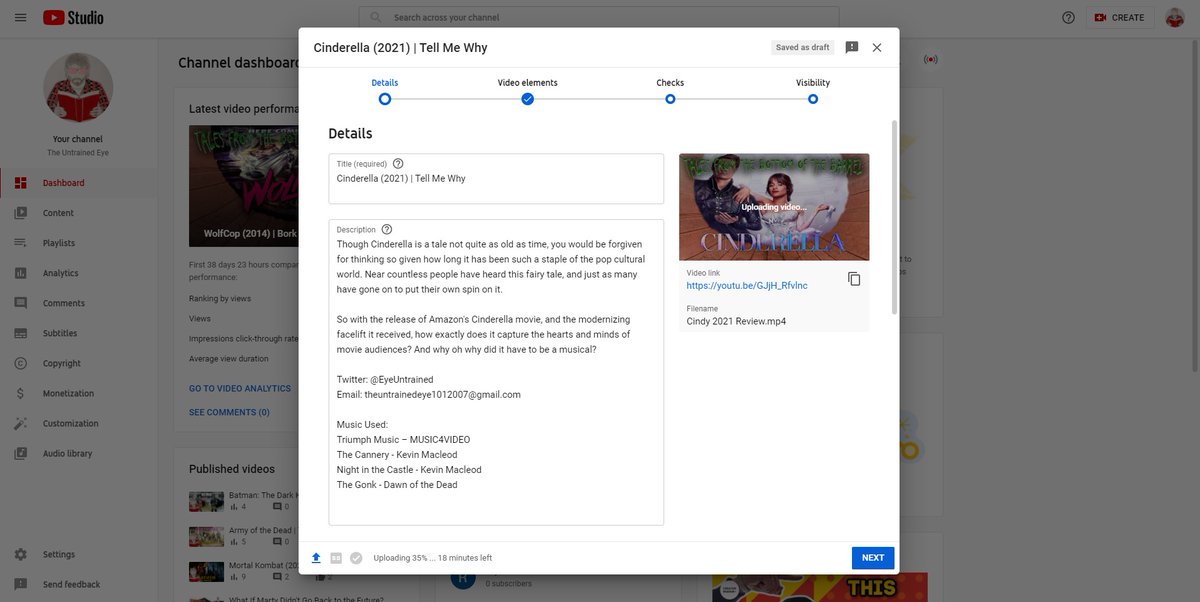Click the checks status checkmark icon
The width and height of the screenshot is (1200, 602).
(x=356, y=558)
